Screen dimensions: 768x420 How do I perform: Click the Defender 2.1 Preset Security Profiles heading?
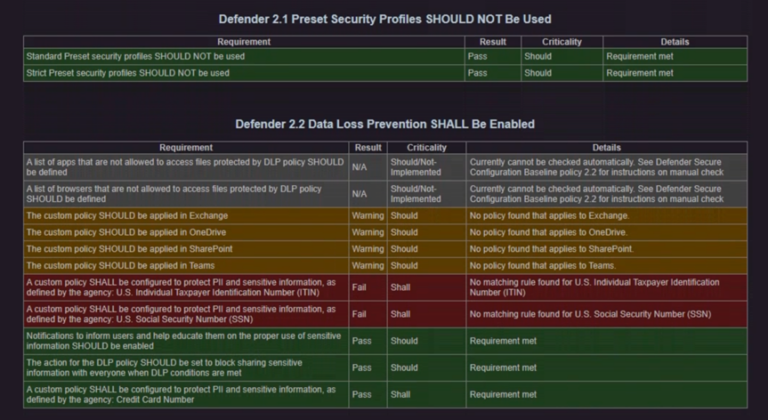(384, 19)
